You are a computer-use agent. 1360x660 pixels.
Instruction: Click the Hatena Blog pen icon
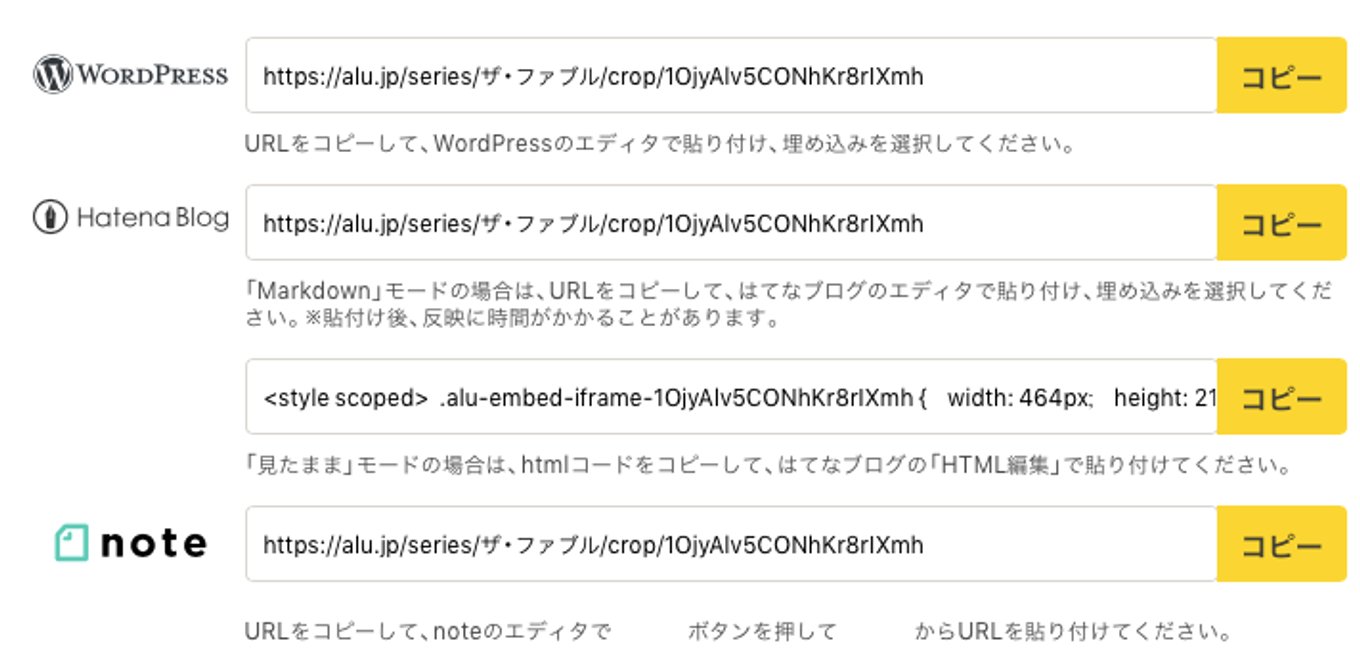[x=49, y=218]
